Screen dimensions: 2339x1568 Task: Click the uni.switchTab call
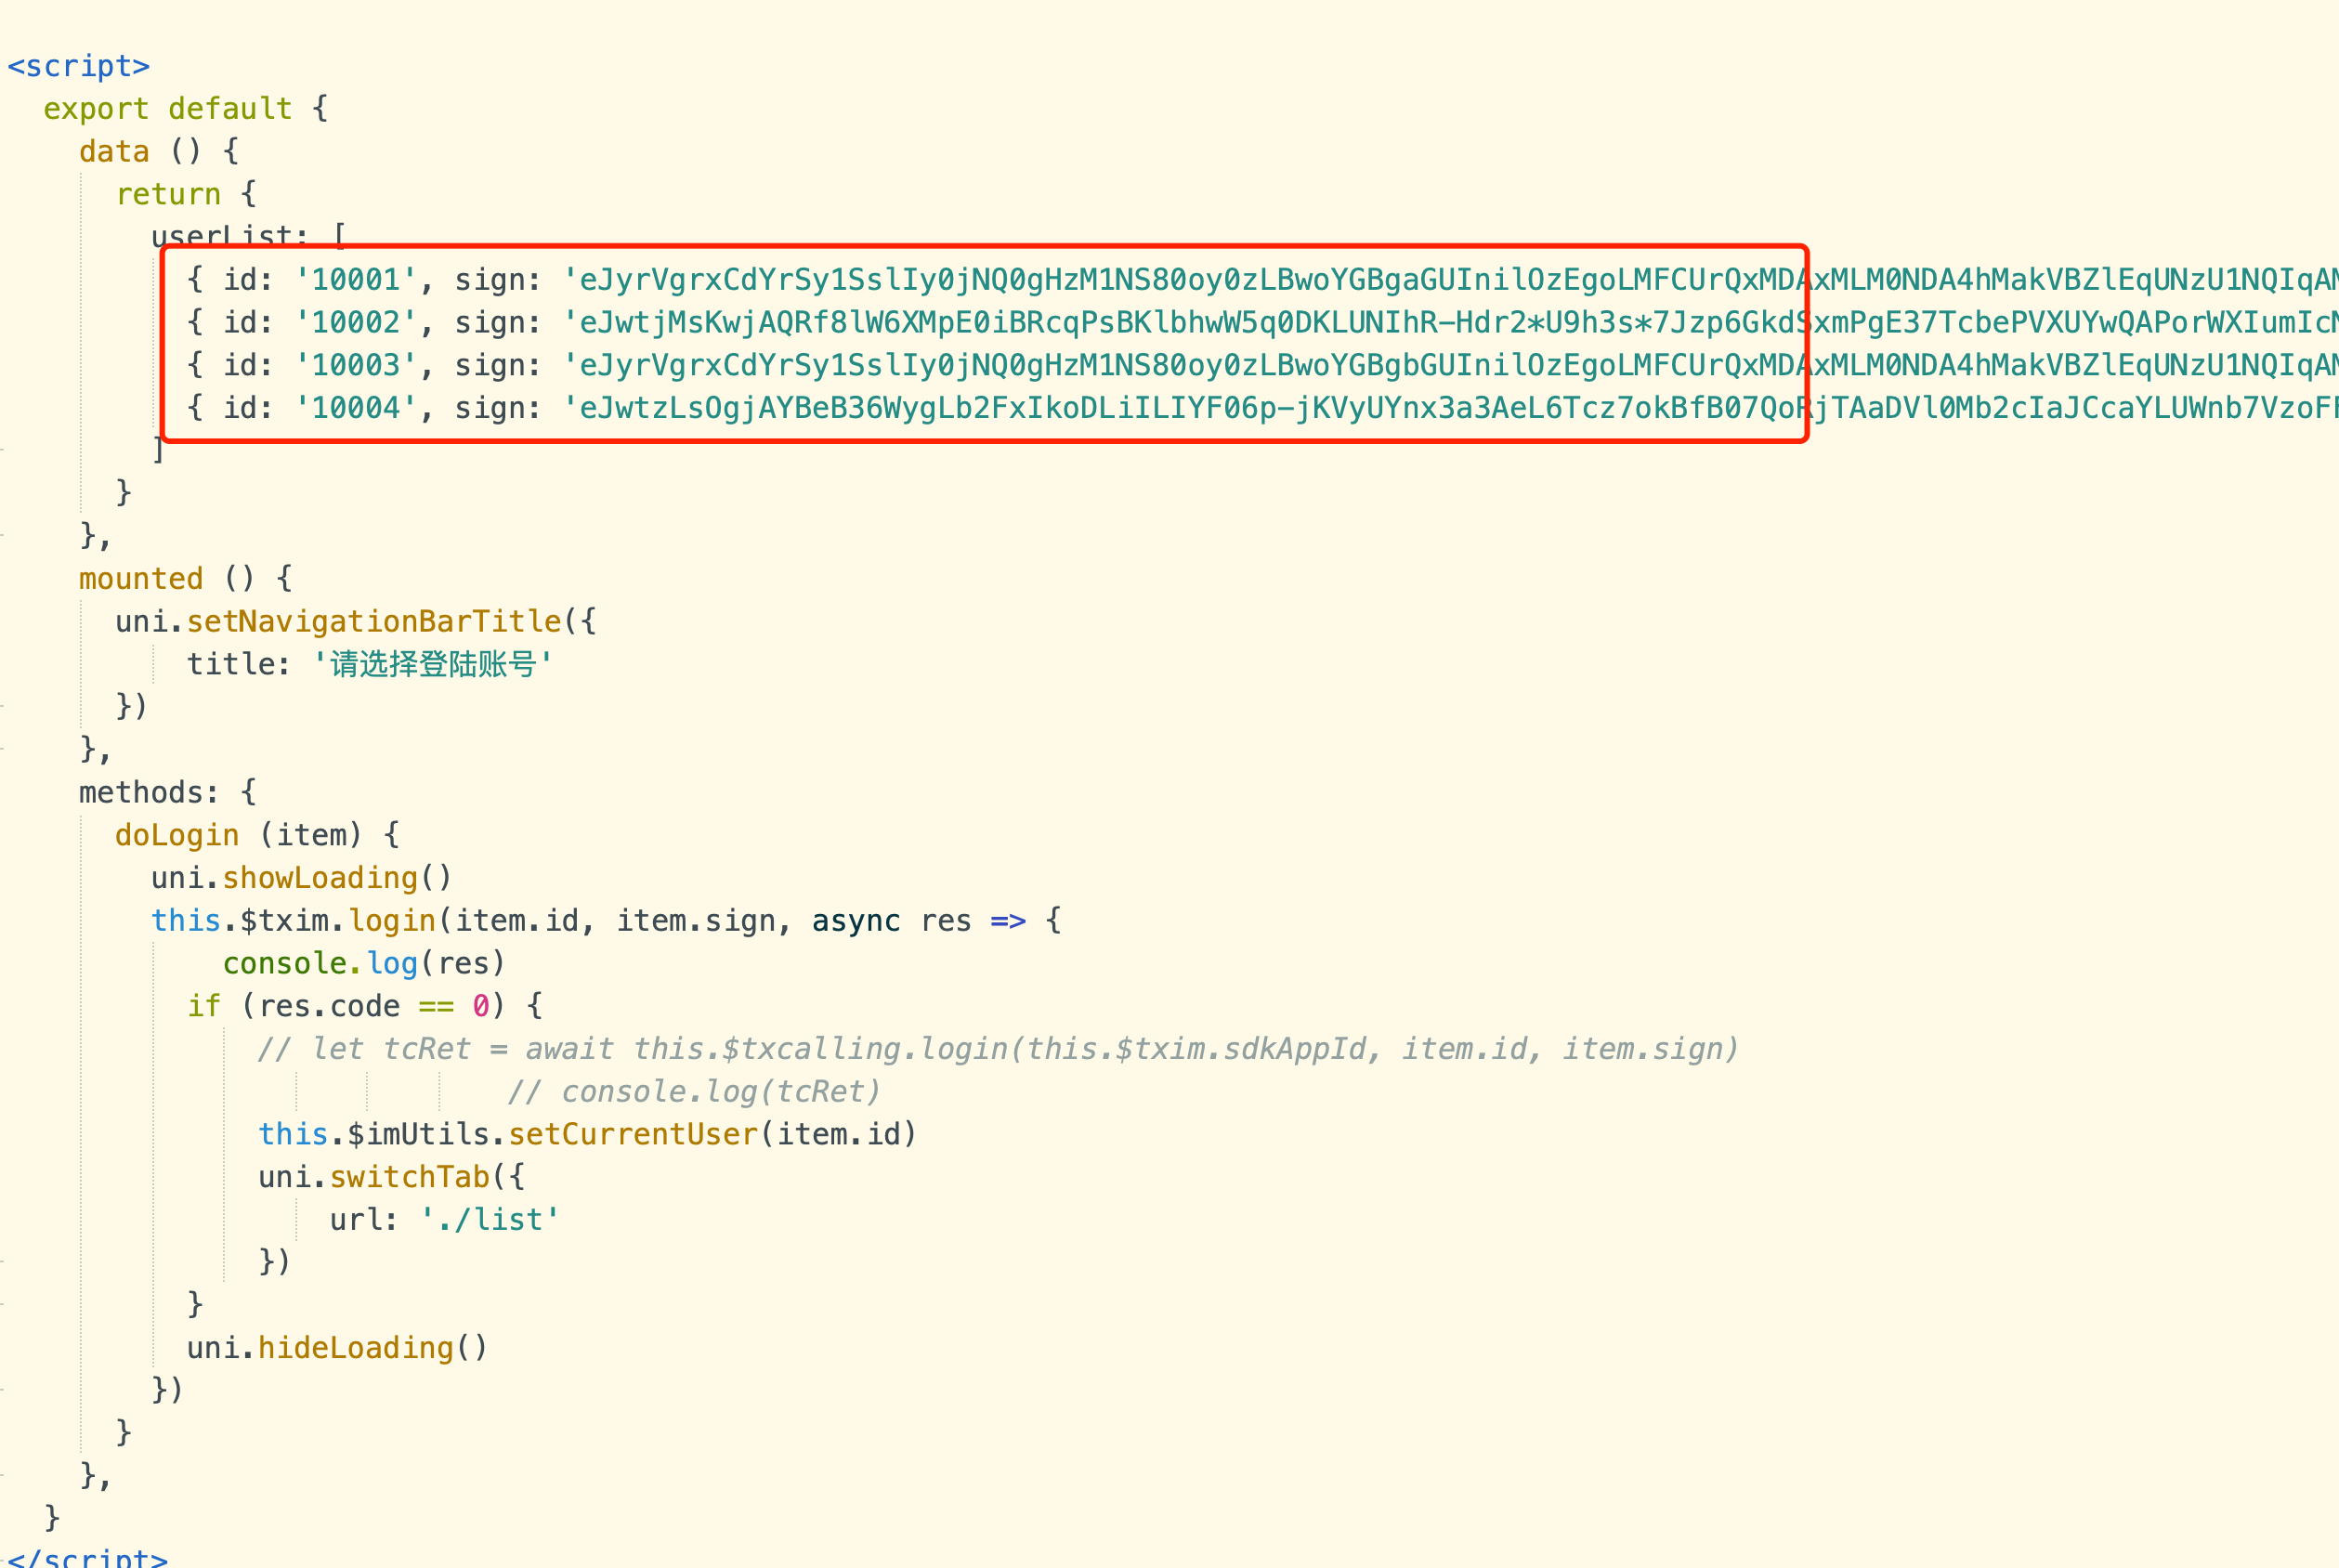(392, 1177)
